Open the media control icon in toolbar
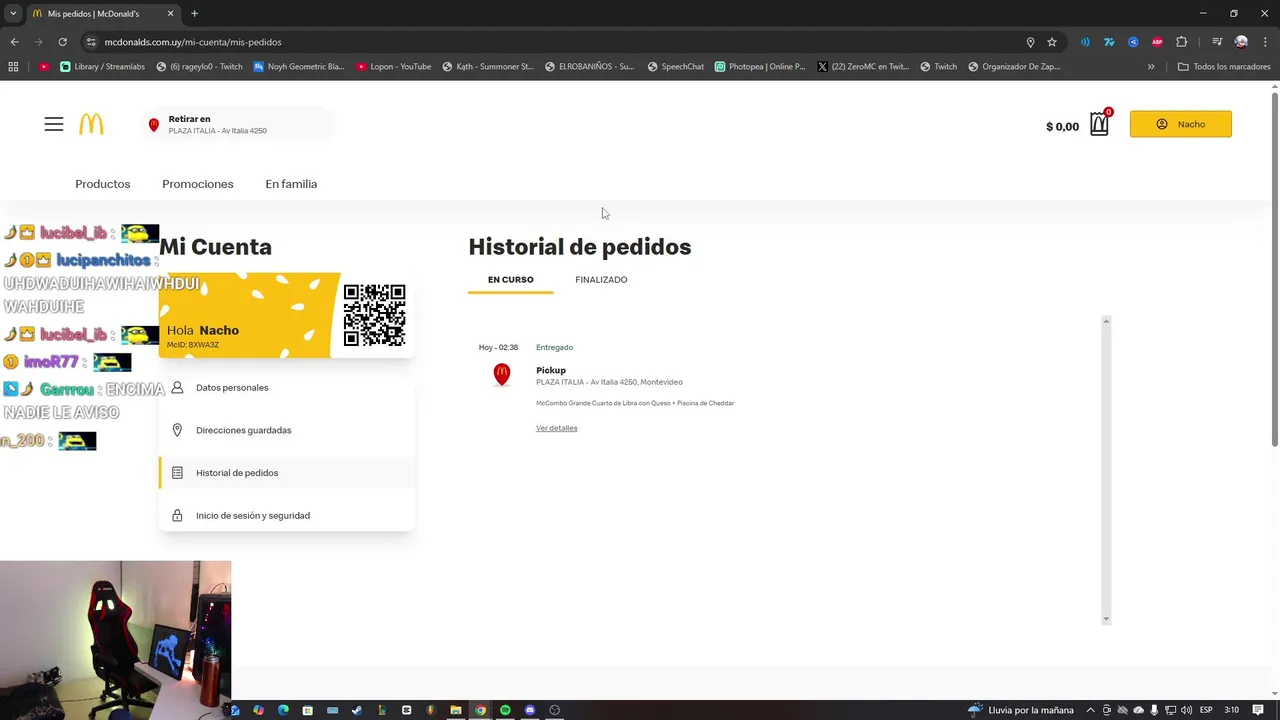 coord(1217,42)
